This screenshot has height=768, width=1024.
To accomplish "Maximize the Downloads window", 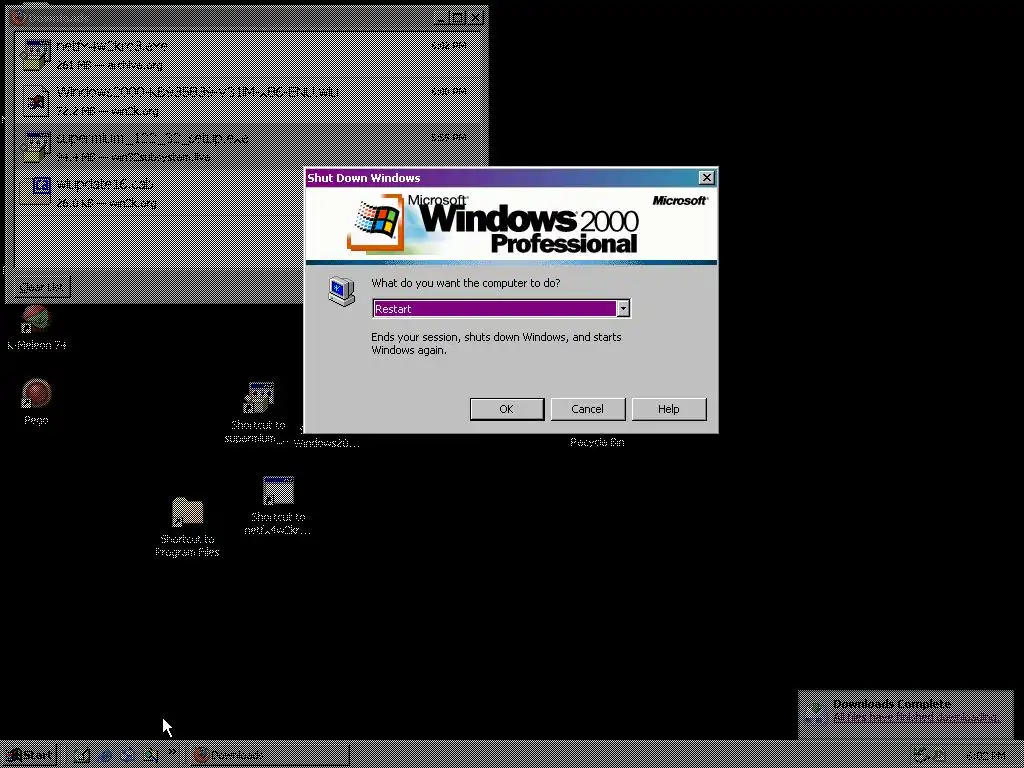I will [457, 18].
